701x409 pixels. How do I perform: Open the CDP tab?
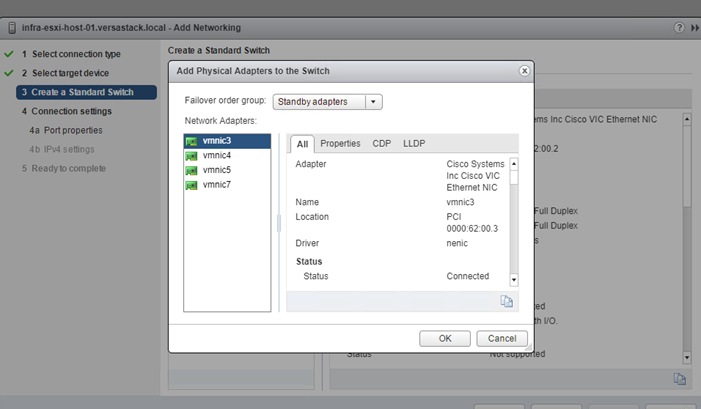pos(381,143)
